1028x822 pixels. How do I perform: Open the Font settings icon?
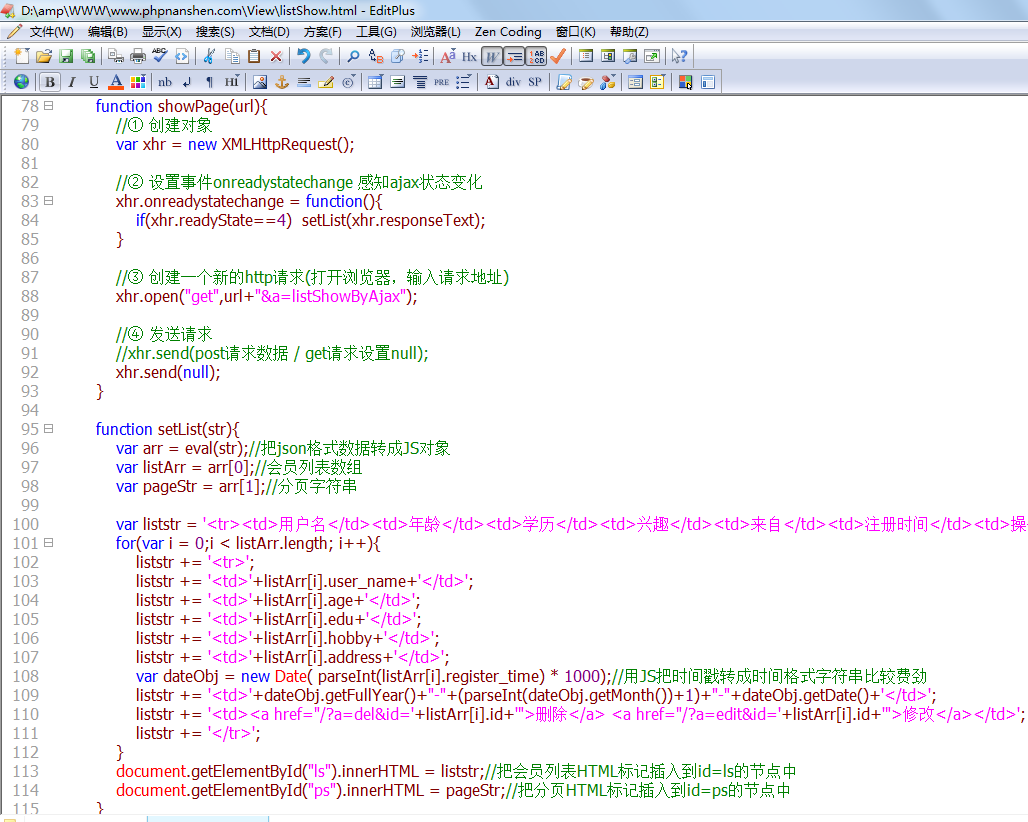(448, 56)
